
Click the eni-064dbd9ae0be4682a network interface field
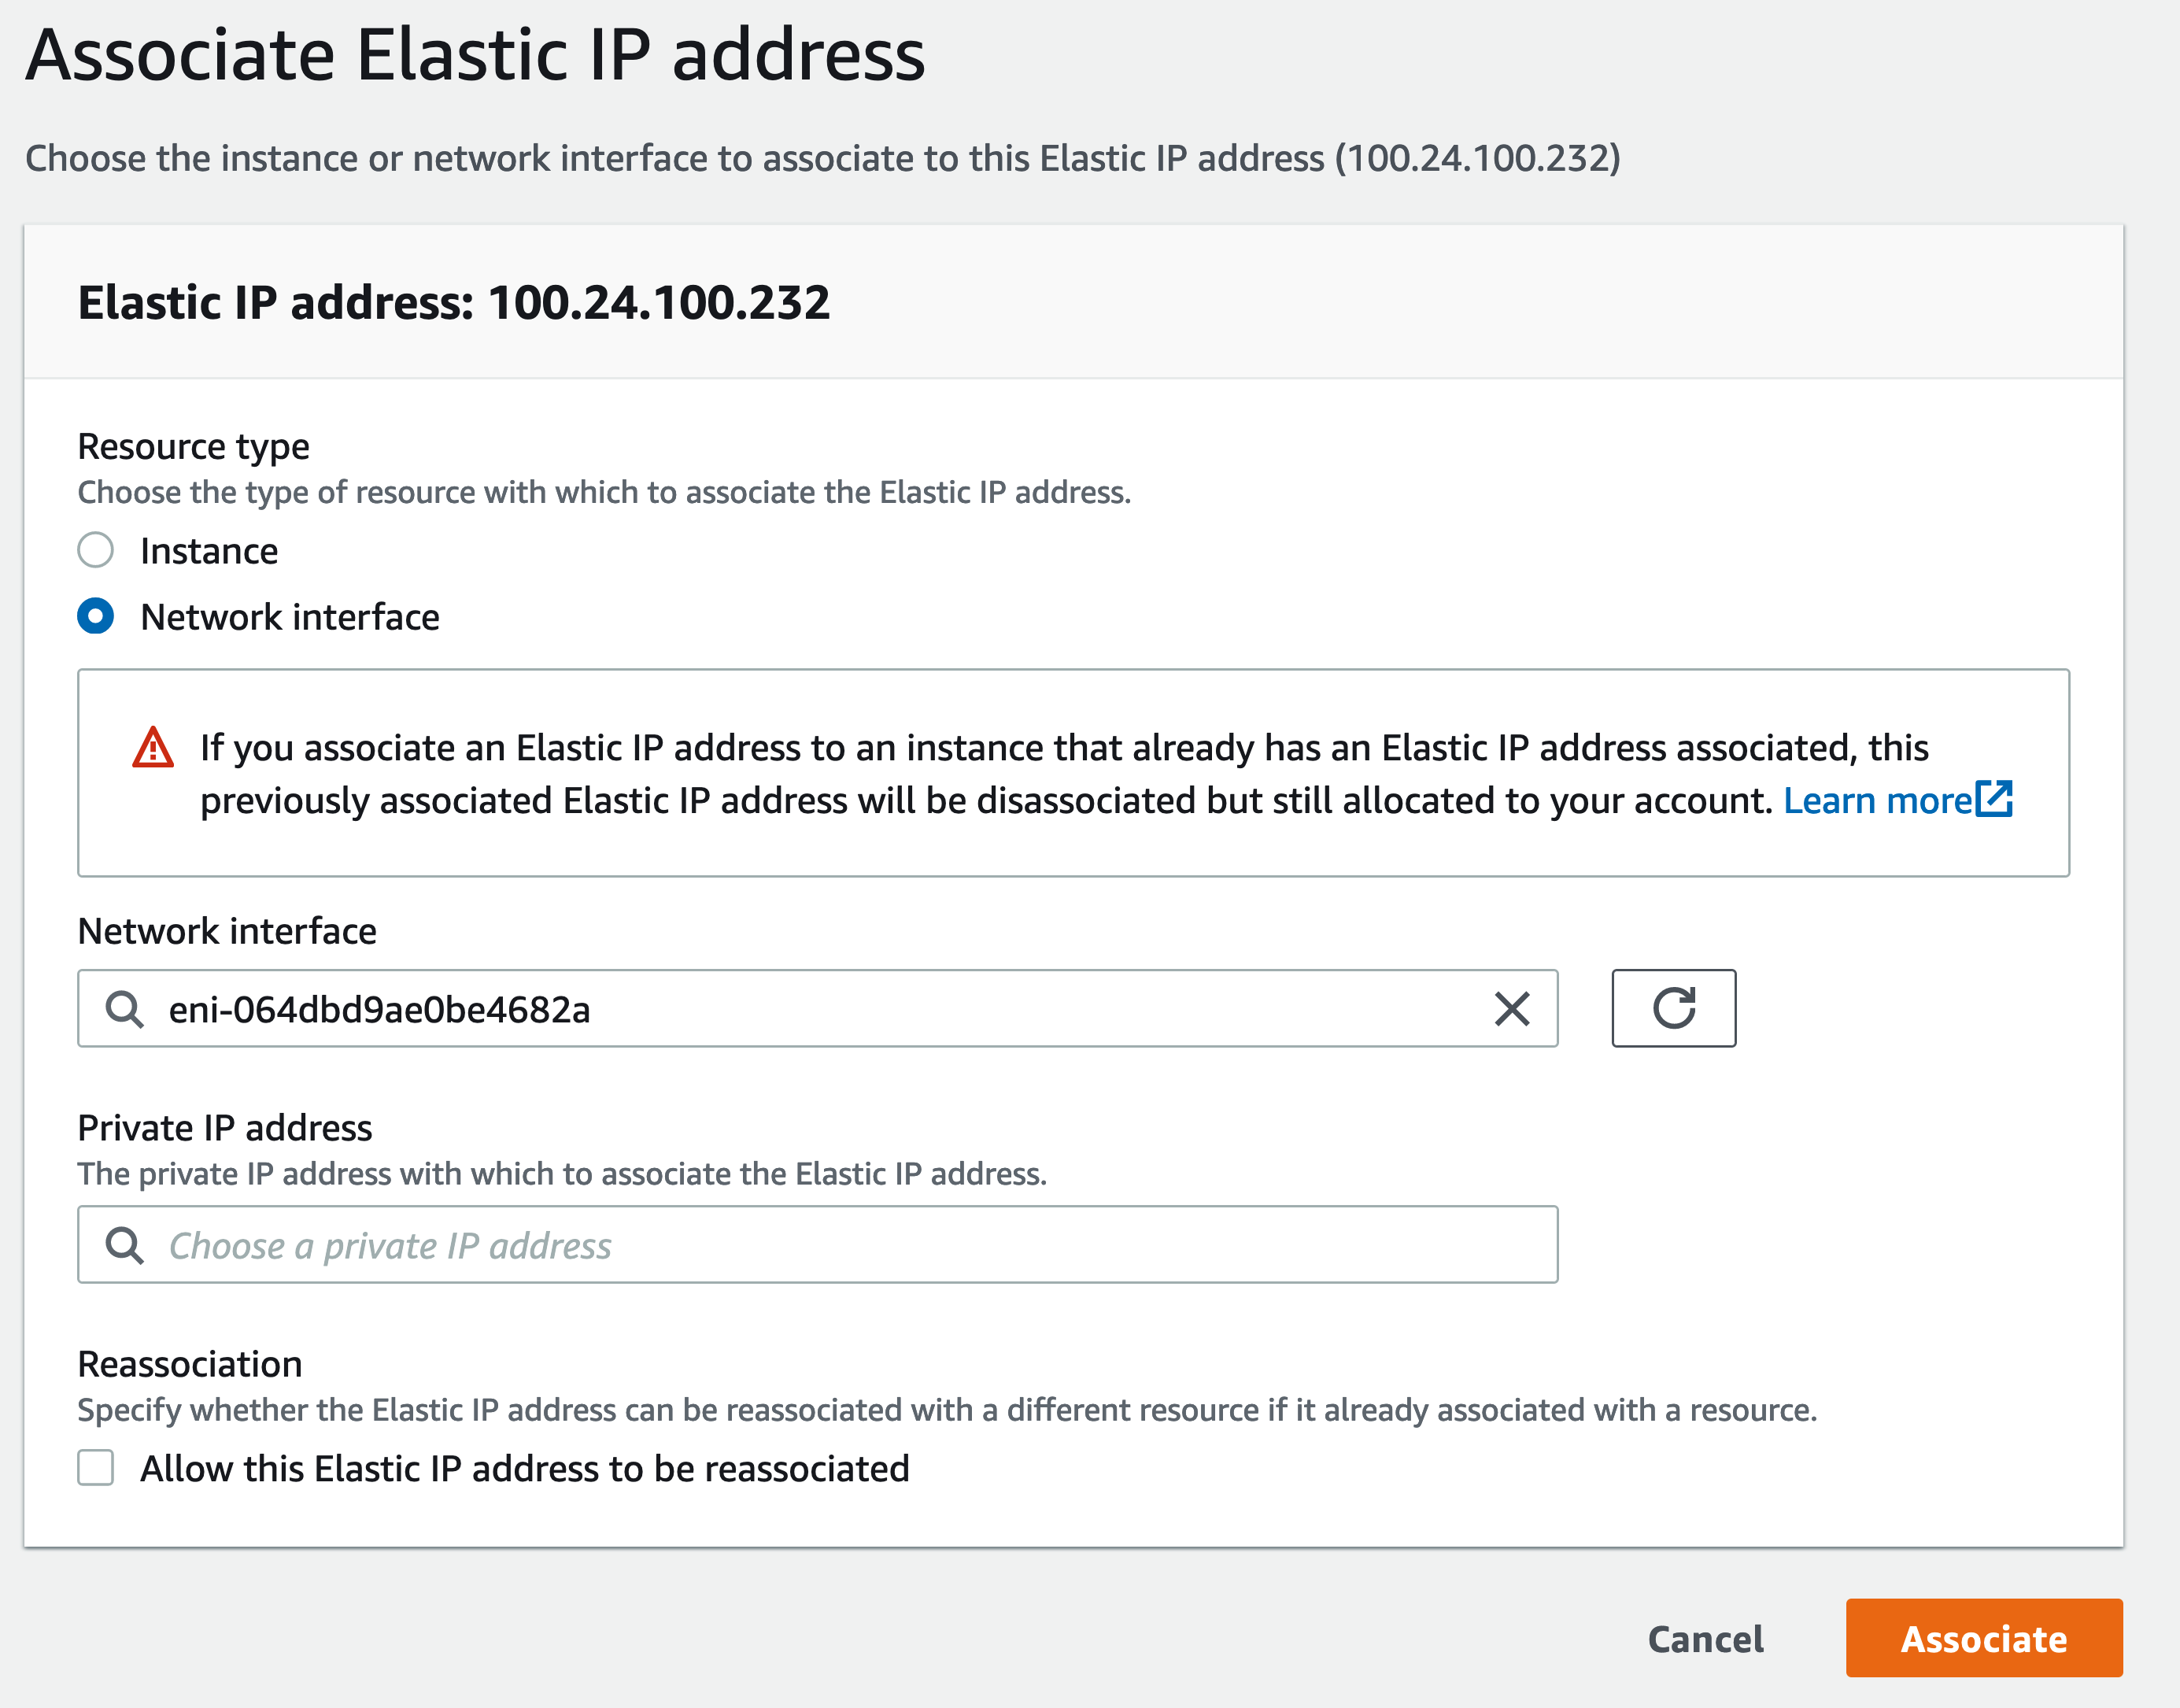click(x=817, y=1008)
